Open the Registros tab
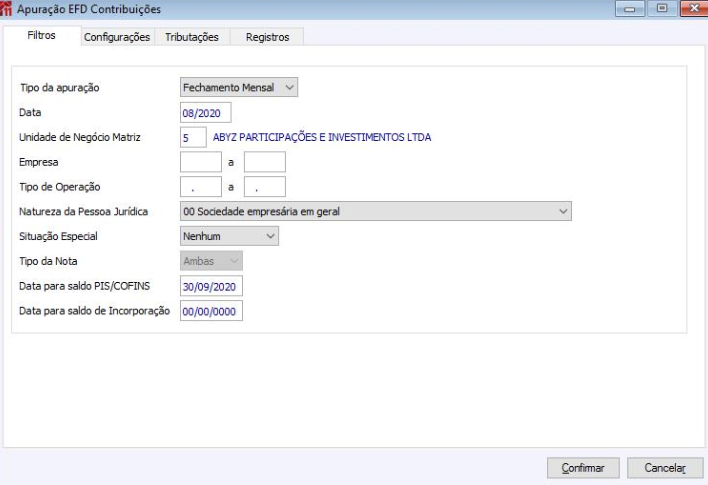This screenshot has height=485, width=708. (x=267, y=37)
